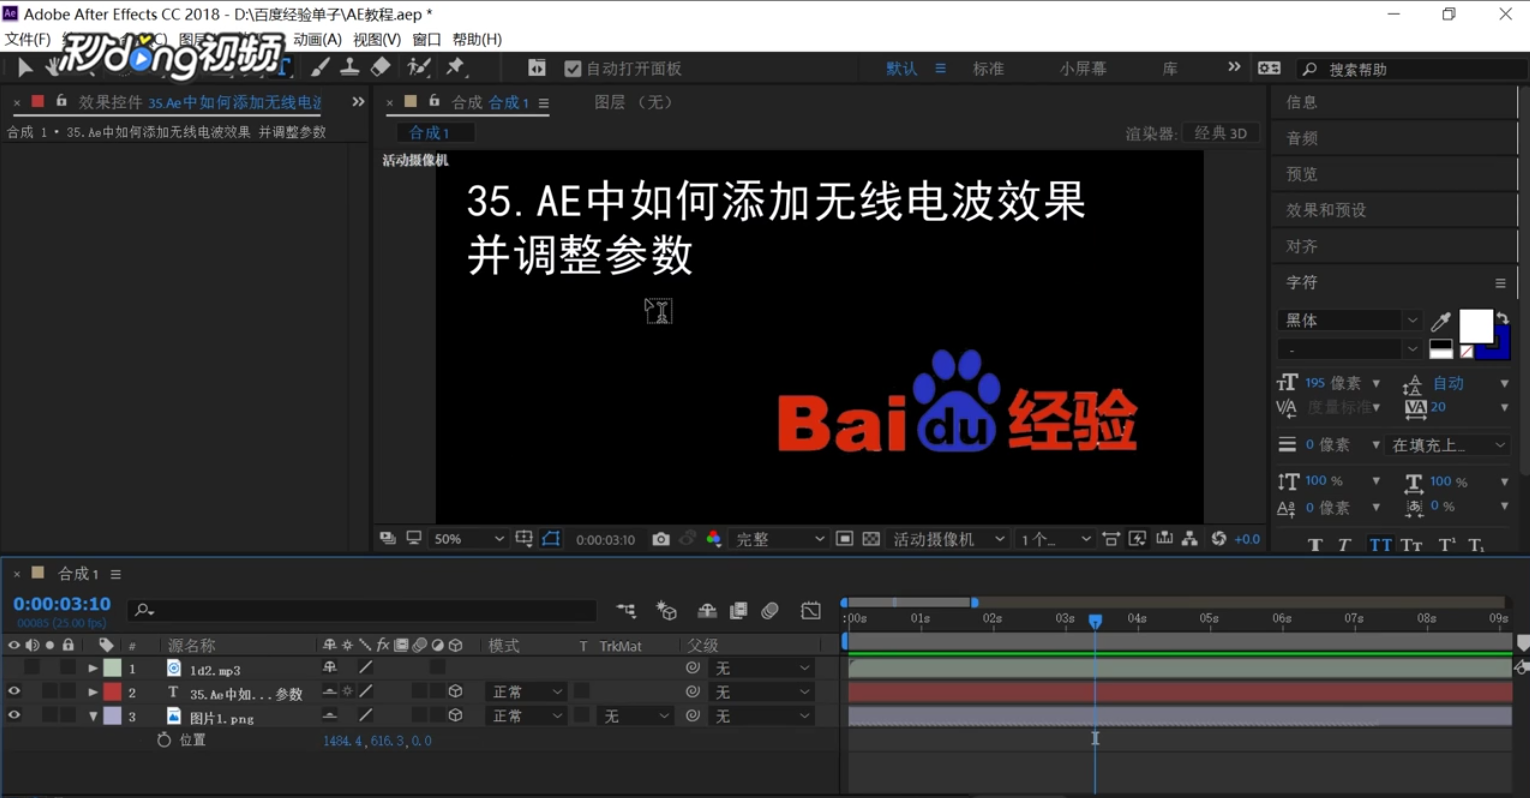Screen dimensions: 1530x798
Task: Take a snapshot with camera icon
Action: (x=661, y=539)
